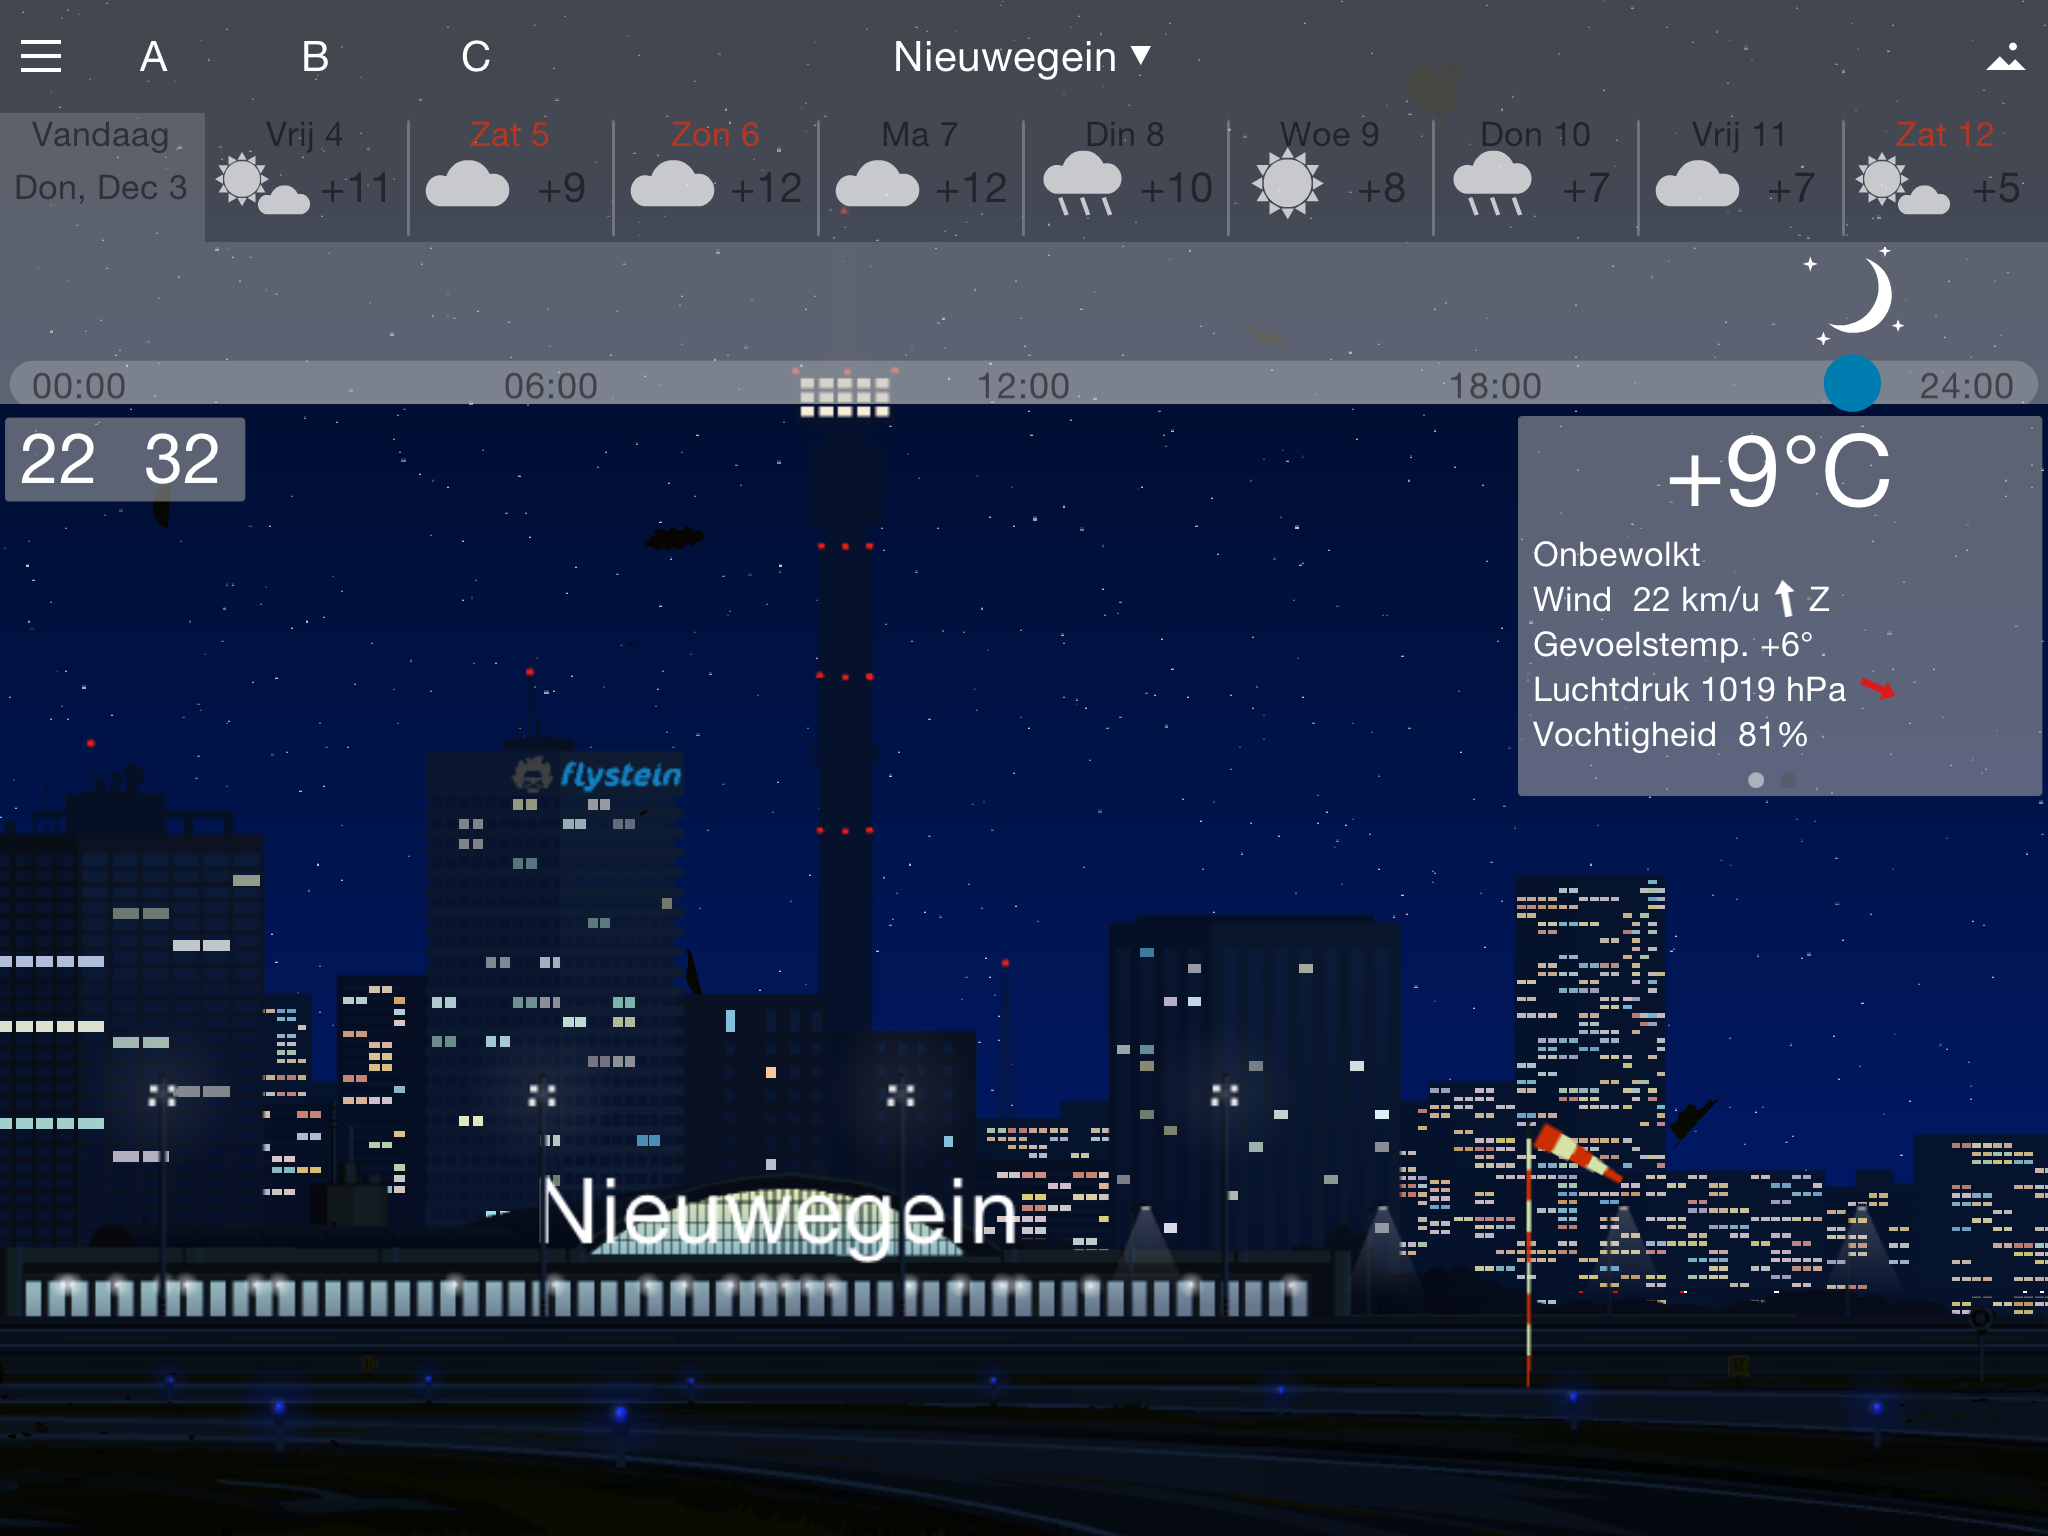Open preset B
2048x1536 pixels.
tap(315, 57)
